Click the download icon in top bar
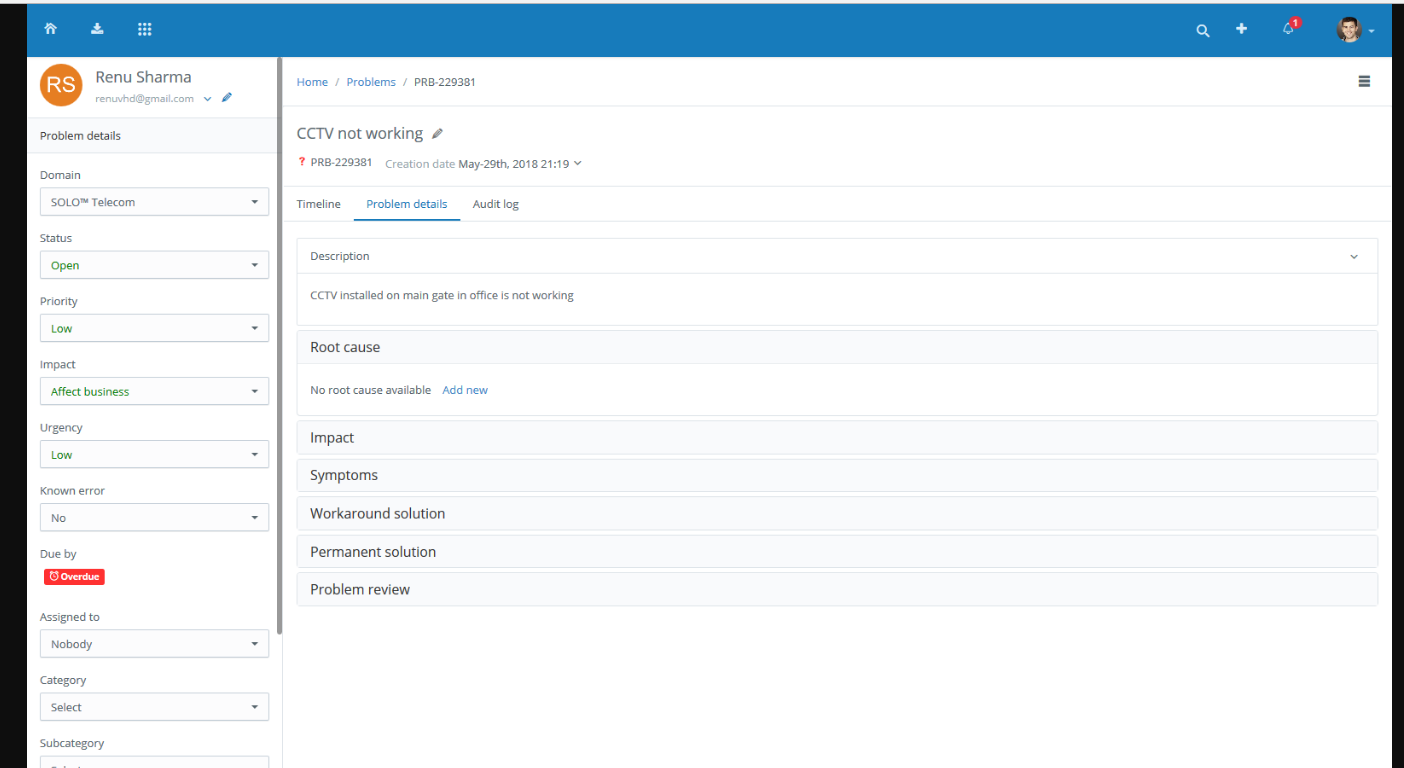Viewport: 1404px width, 768px height. 97,29
